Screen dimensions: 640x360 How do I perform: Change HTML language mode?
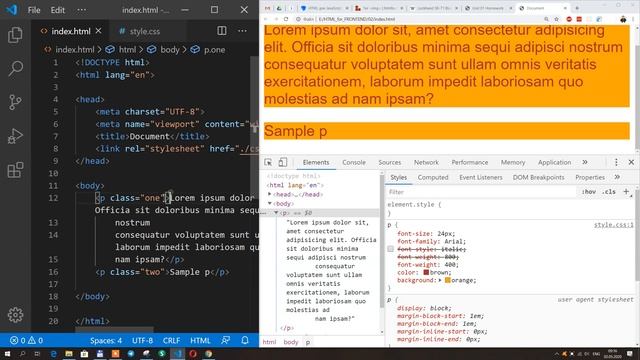point(200,340)
